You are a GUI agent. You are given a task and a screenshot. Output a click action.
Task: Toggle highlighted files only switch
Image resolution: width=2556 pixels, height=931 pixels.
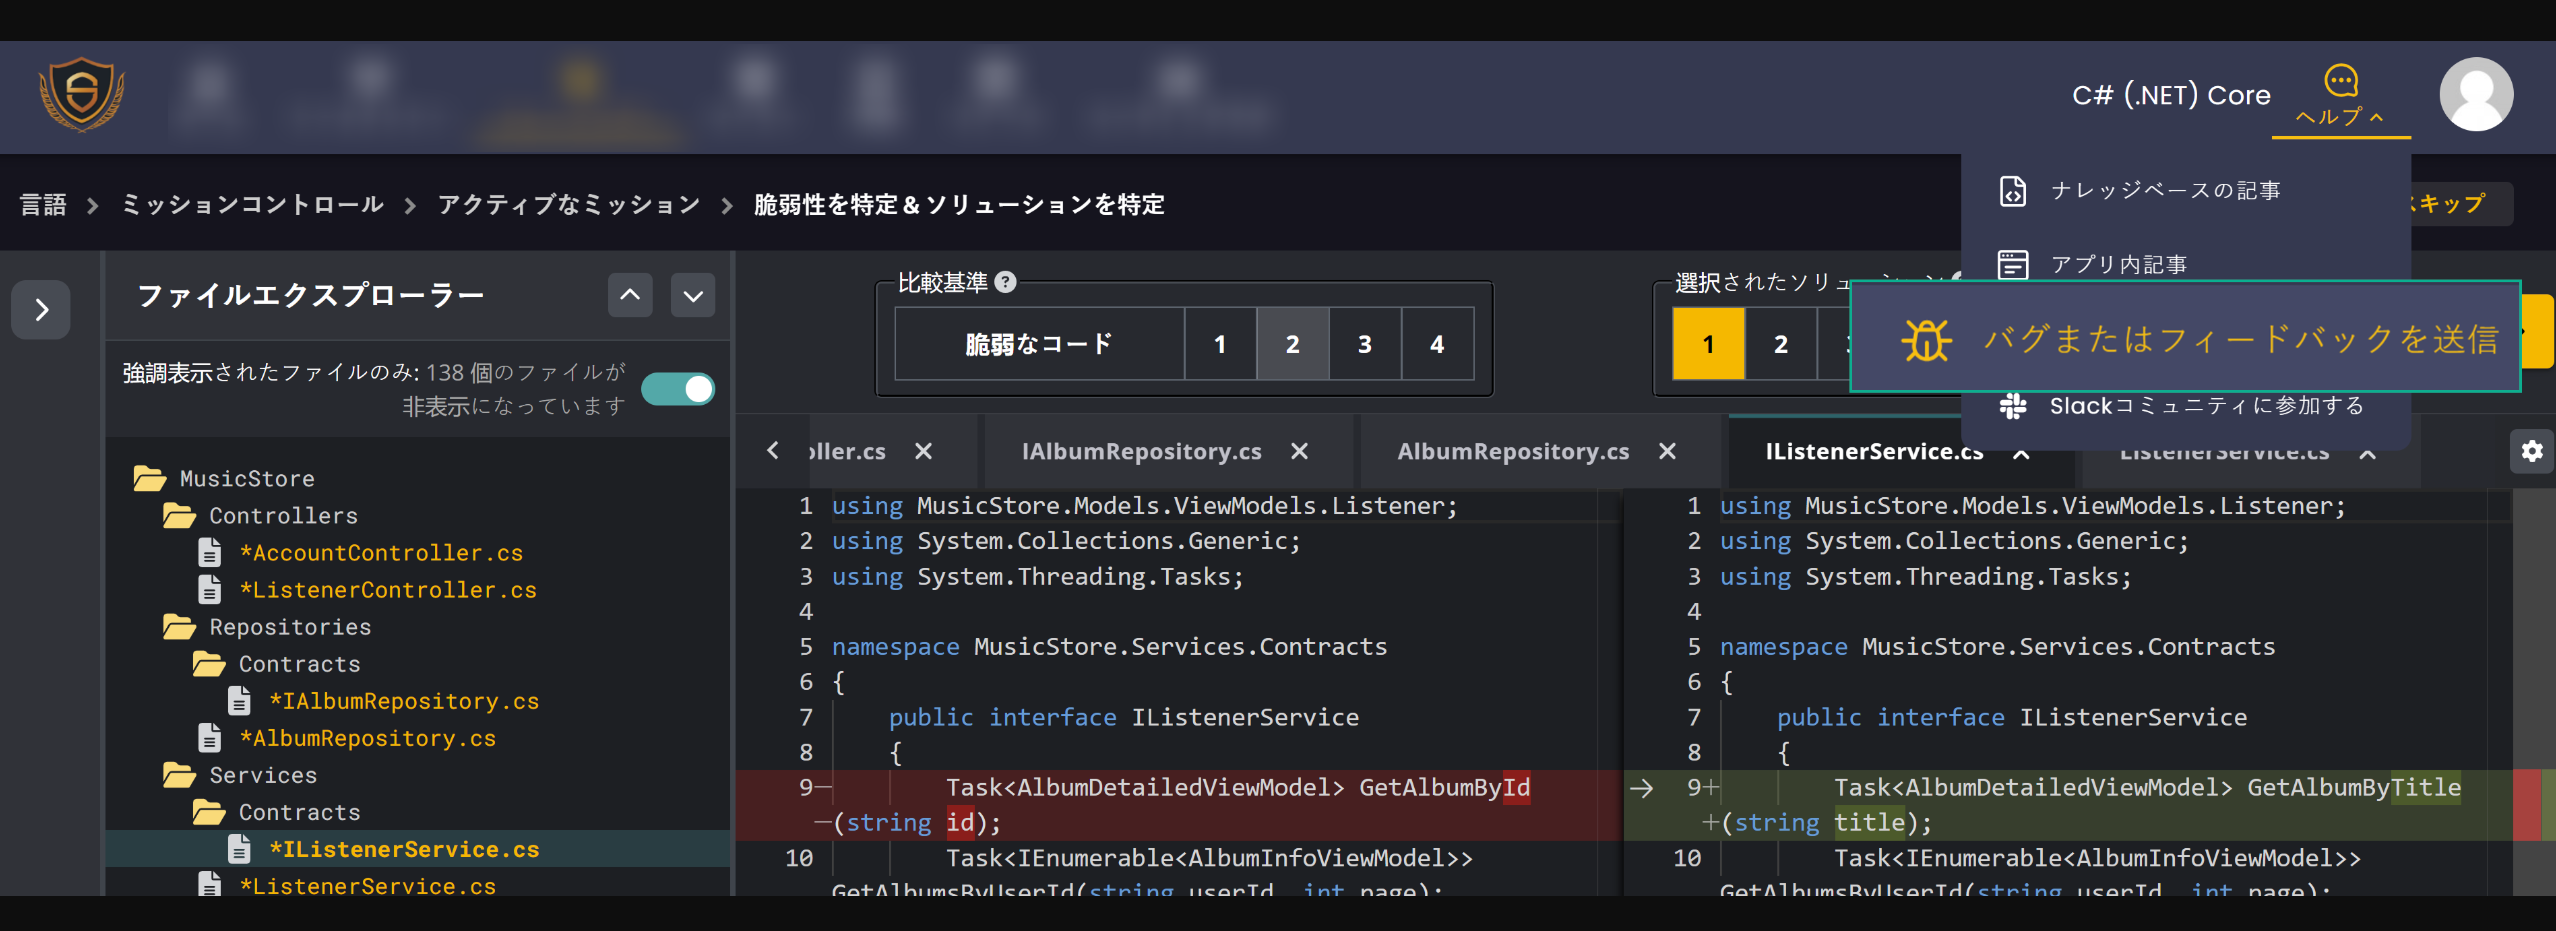(678, 388)
